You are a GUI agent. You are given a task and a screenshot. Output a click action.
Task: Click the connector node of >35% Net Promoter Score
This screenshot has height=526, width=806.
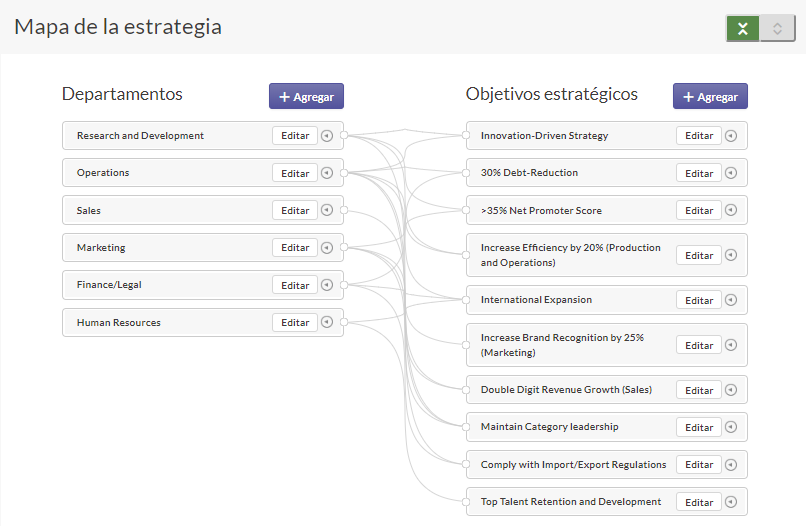coord(466,211)
